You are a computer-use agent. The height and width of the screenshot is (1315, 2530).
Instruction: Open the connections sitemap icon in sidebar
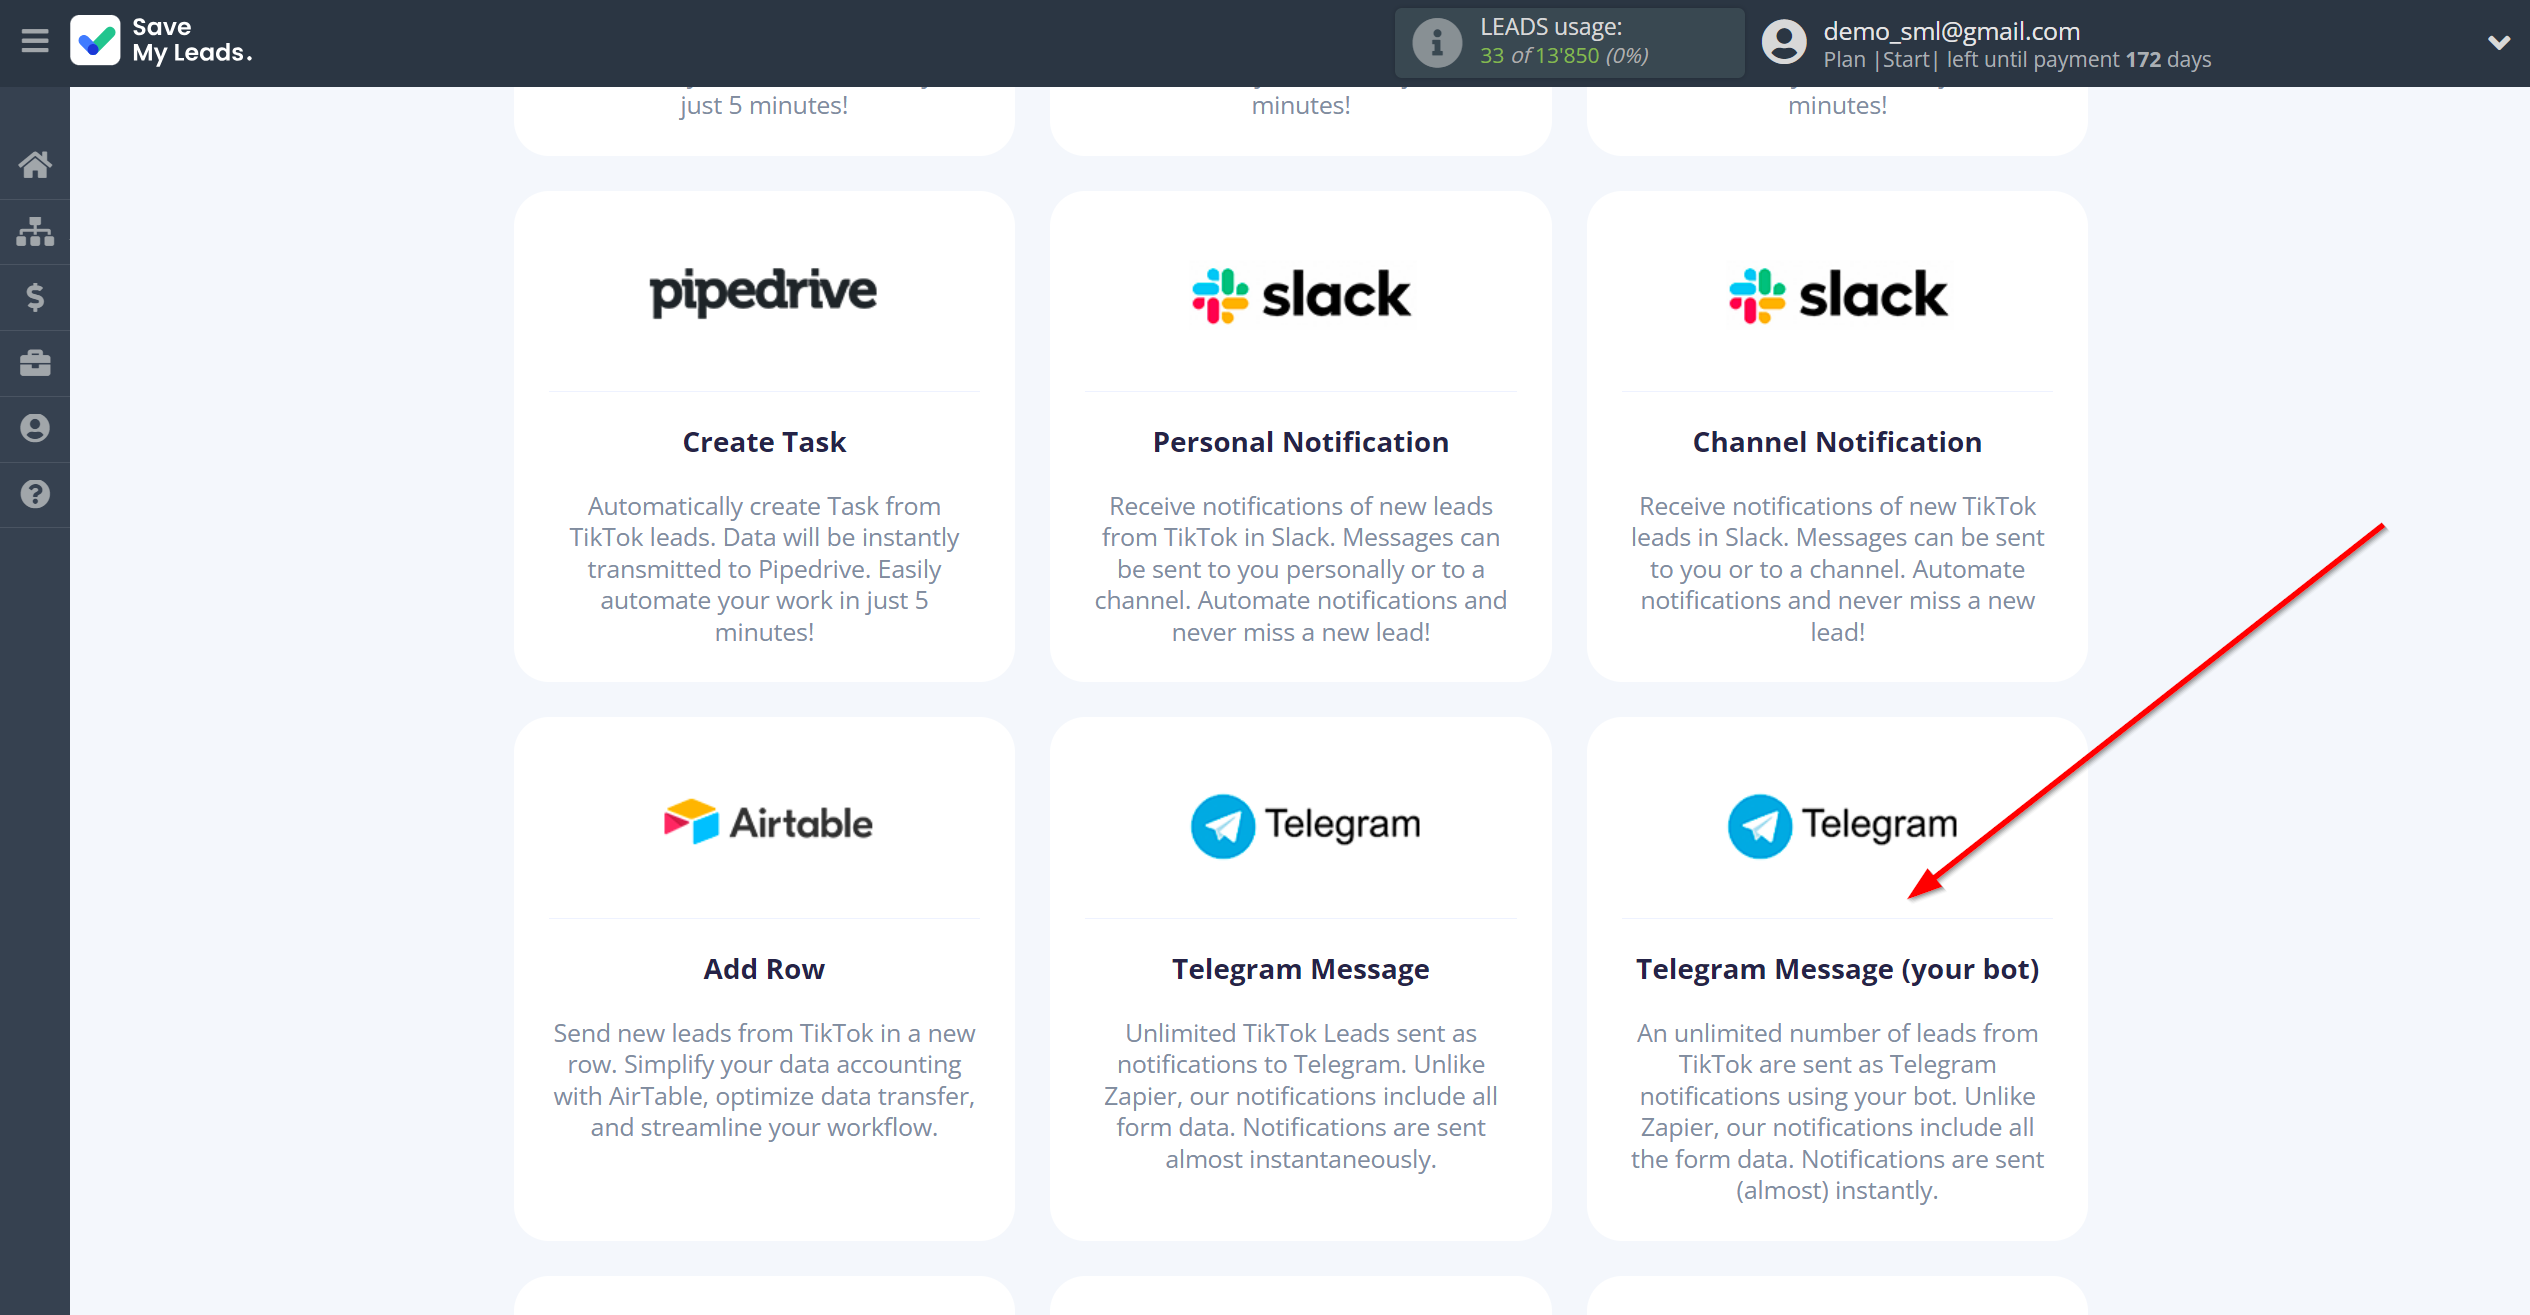click(x=35, y=231)
